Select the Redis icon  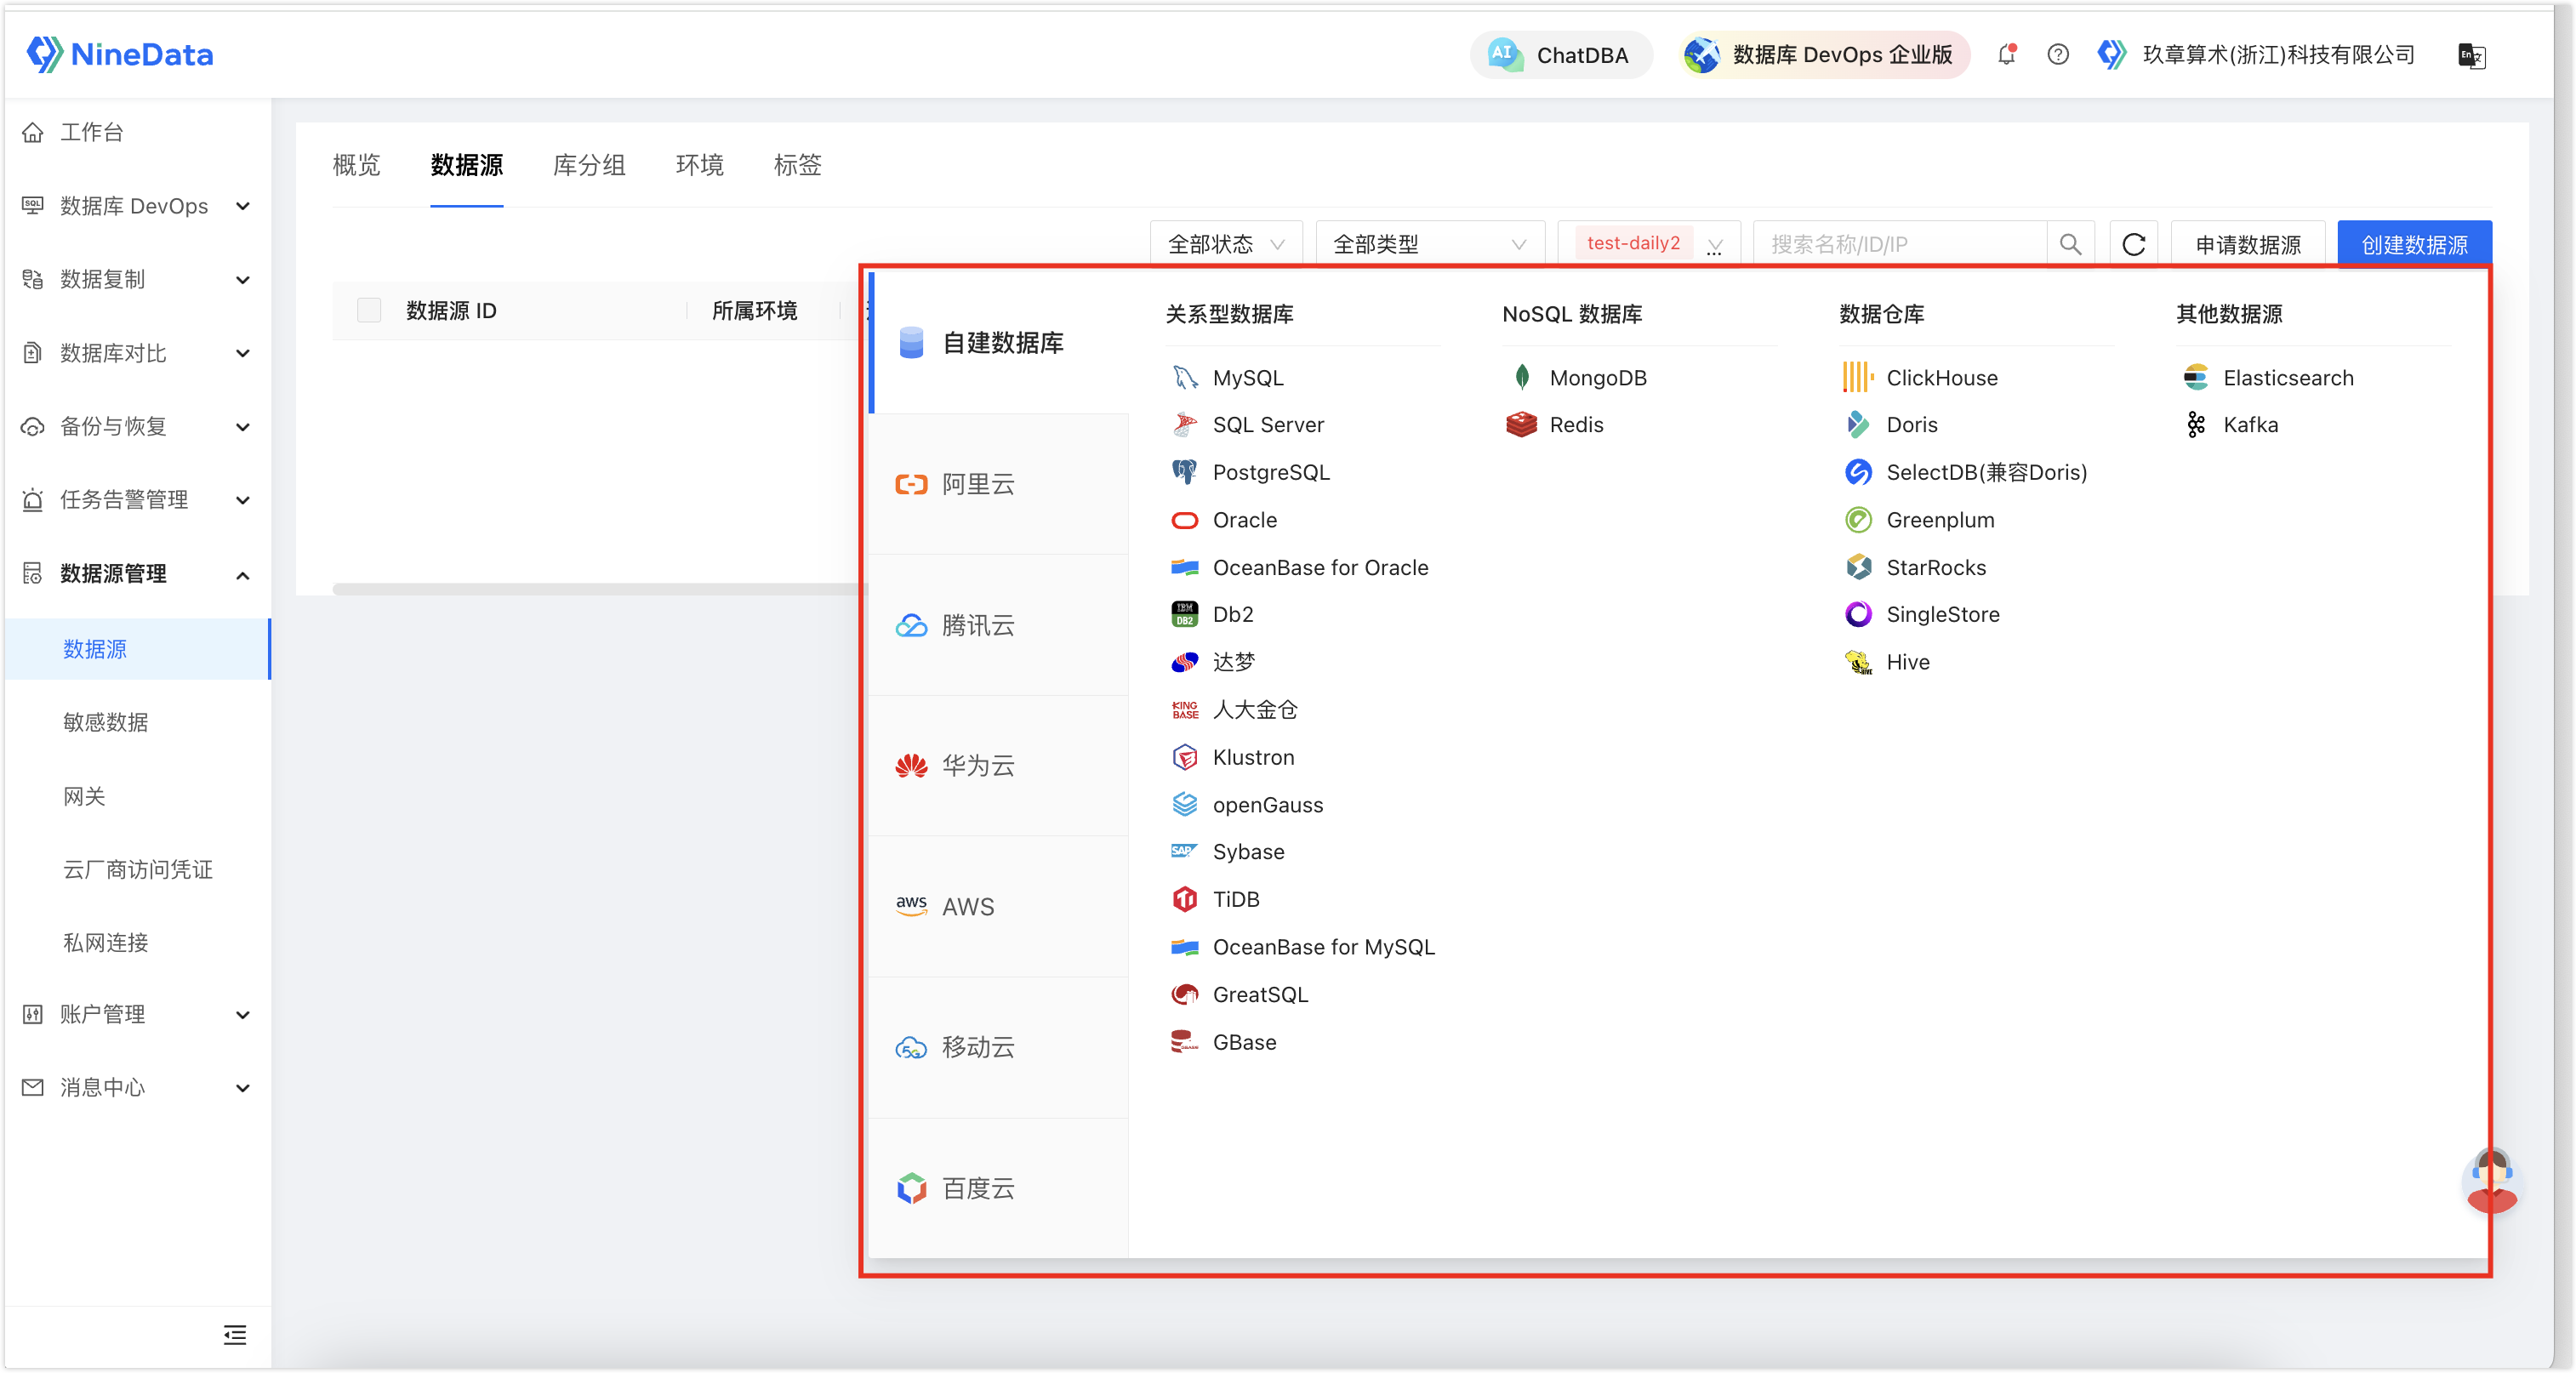[x=1521, y=424]
